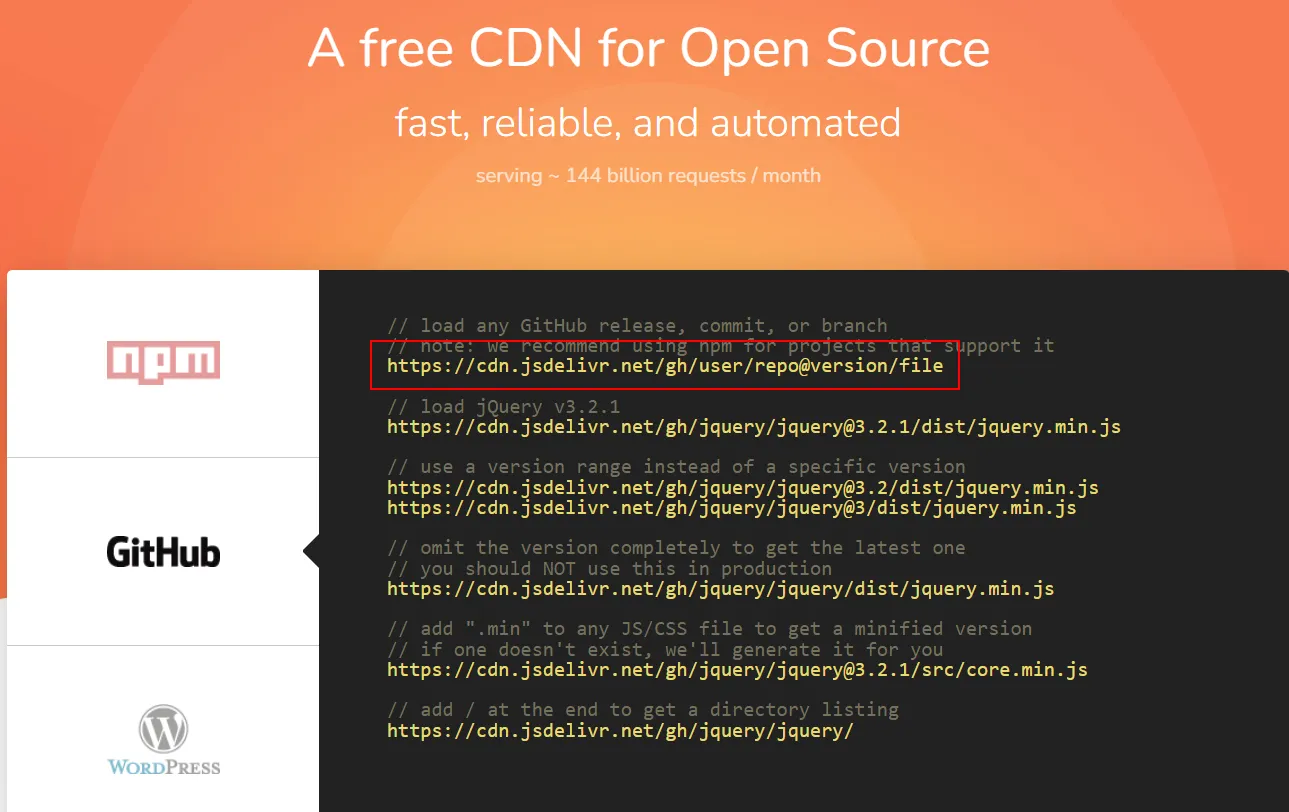The height and width of the screenshot is (812, 1289).
Task: Click the jquery@3/dist/jquery.min.js URL
Action: pos(732,507)
